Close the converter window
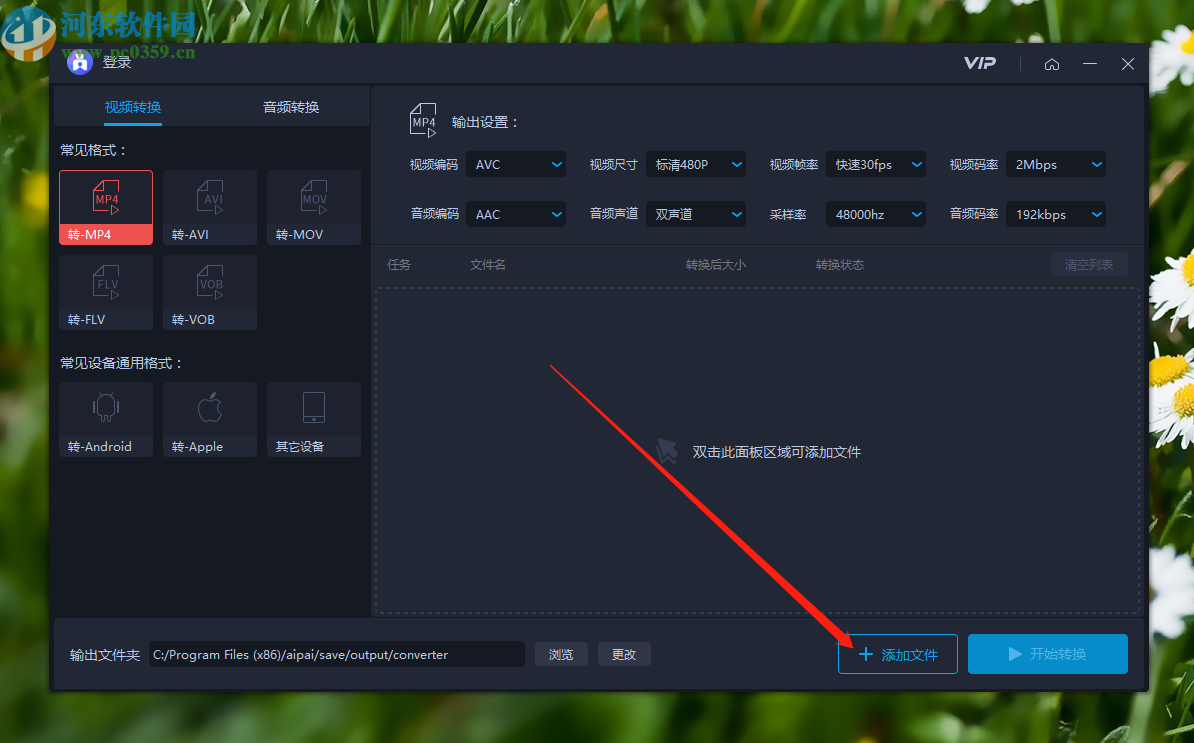This screenshot has width=1194, height=743. point(1128,64)
